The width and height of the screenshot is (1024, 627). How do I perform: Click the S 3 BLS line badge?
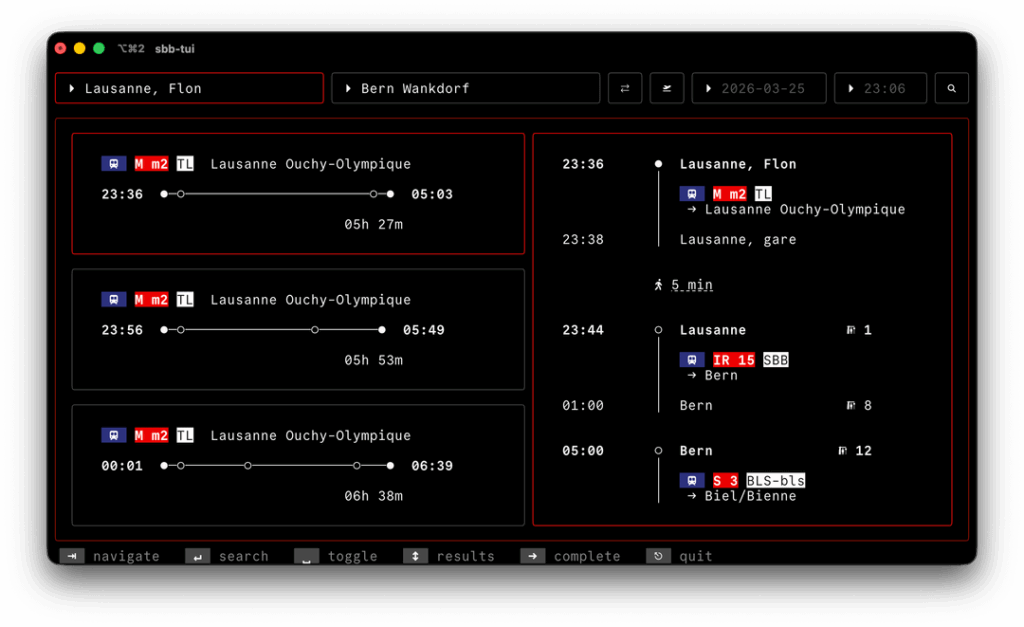[x=728, y=480]
